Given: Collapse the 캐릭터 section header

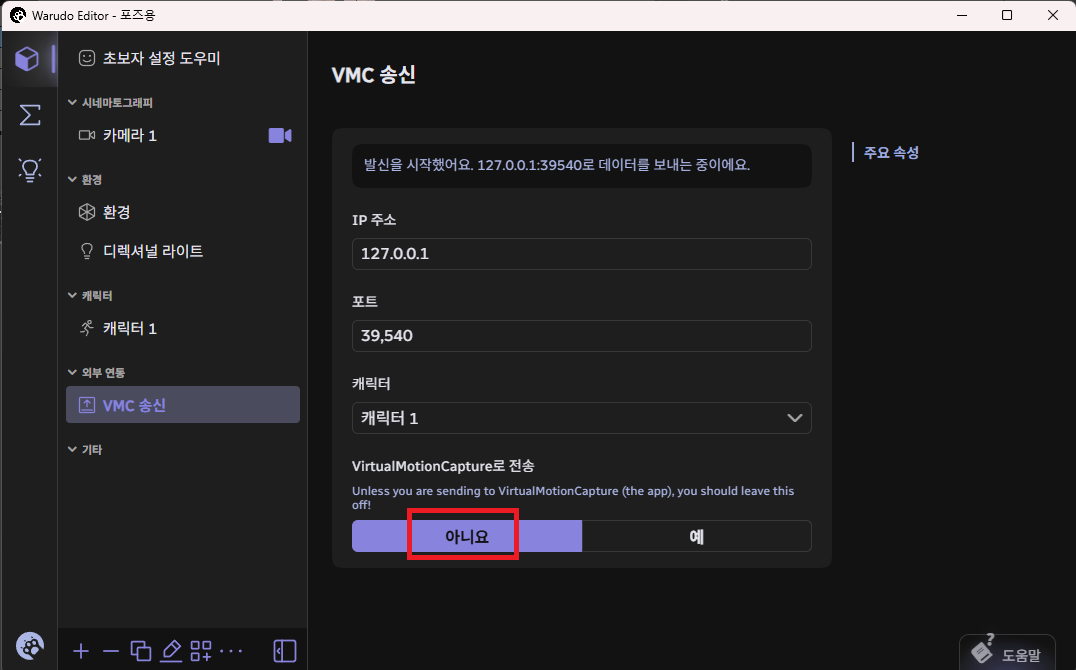Looking at the screenshot, I should 90,295.
